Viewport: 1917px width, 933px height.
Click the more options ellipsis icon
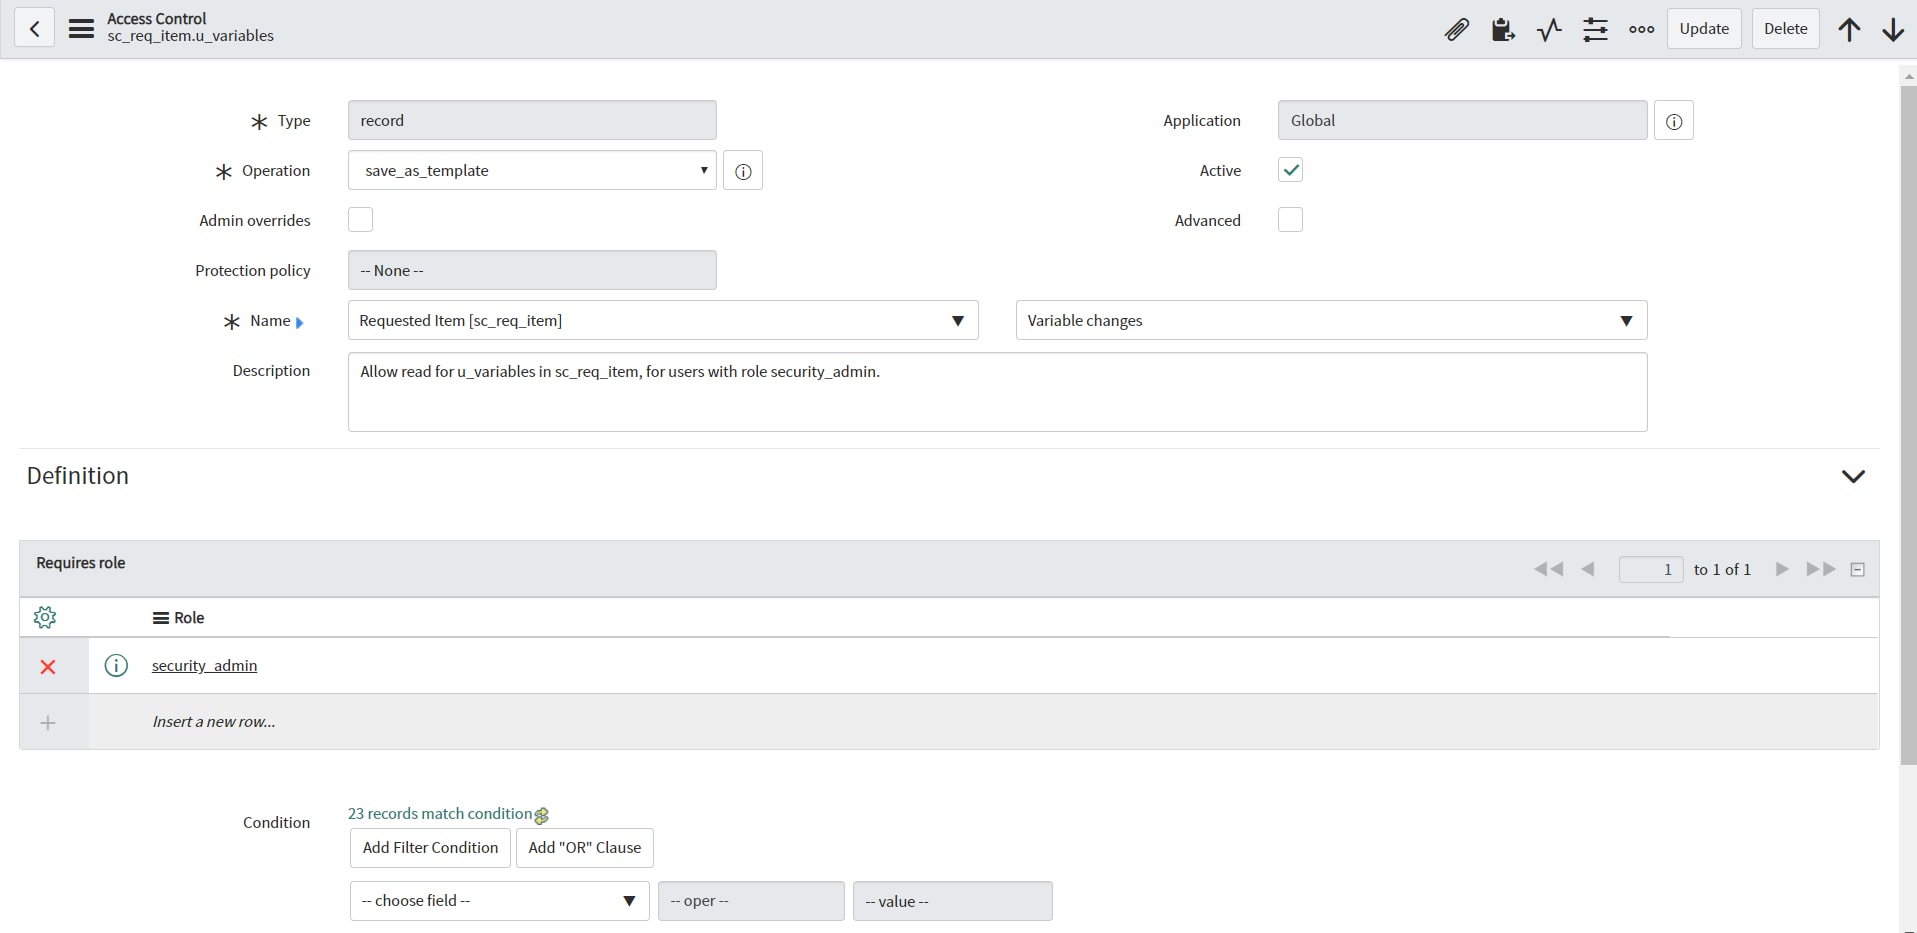(1640, 29)
